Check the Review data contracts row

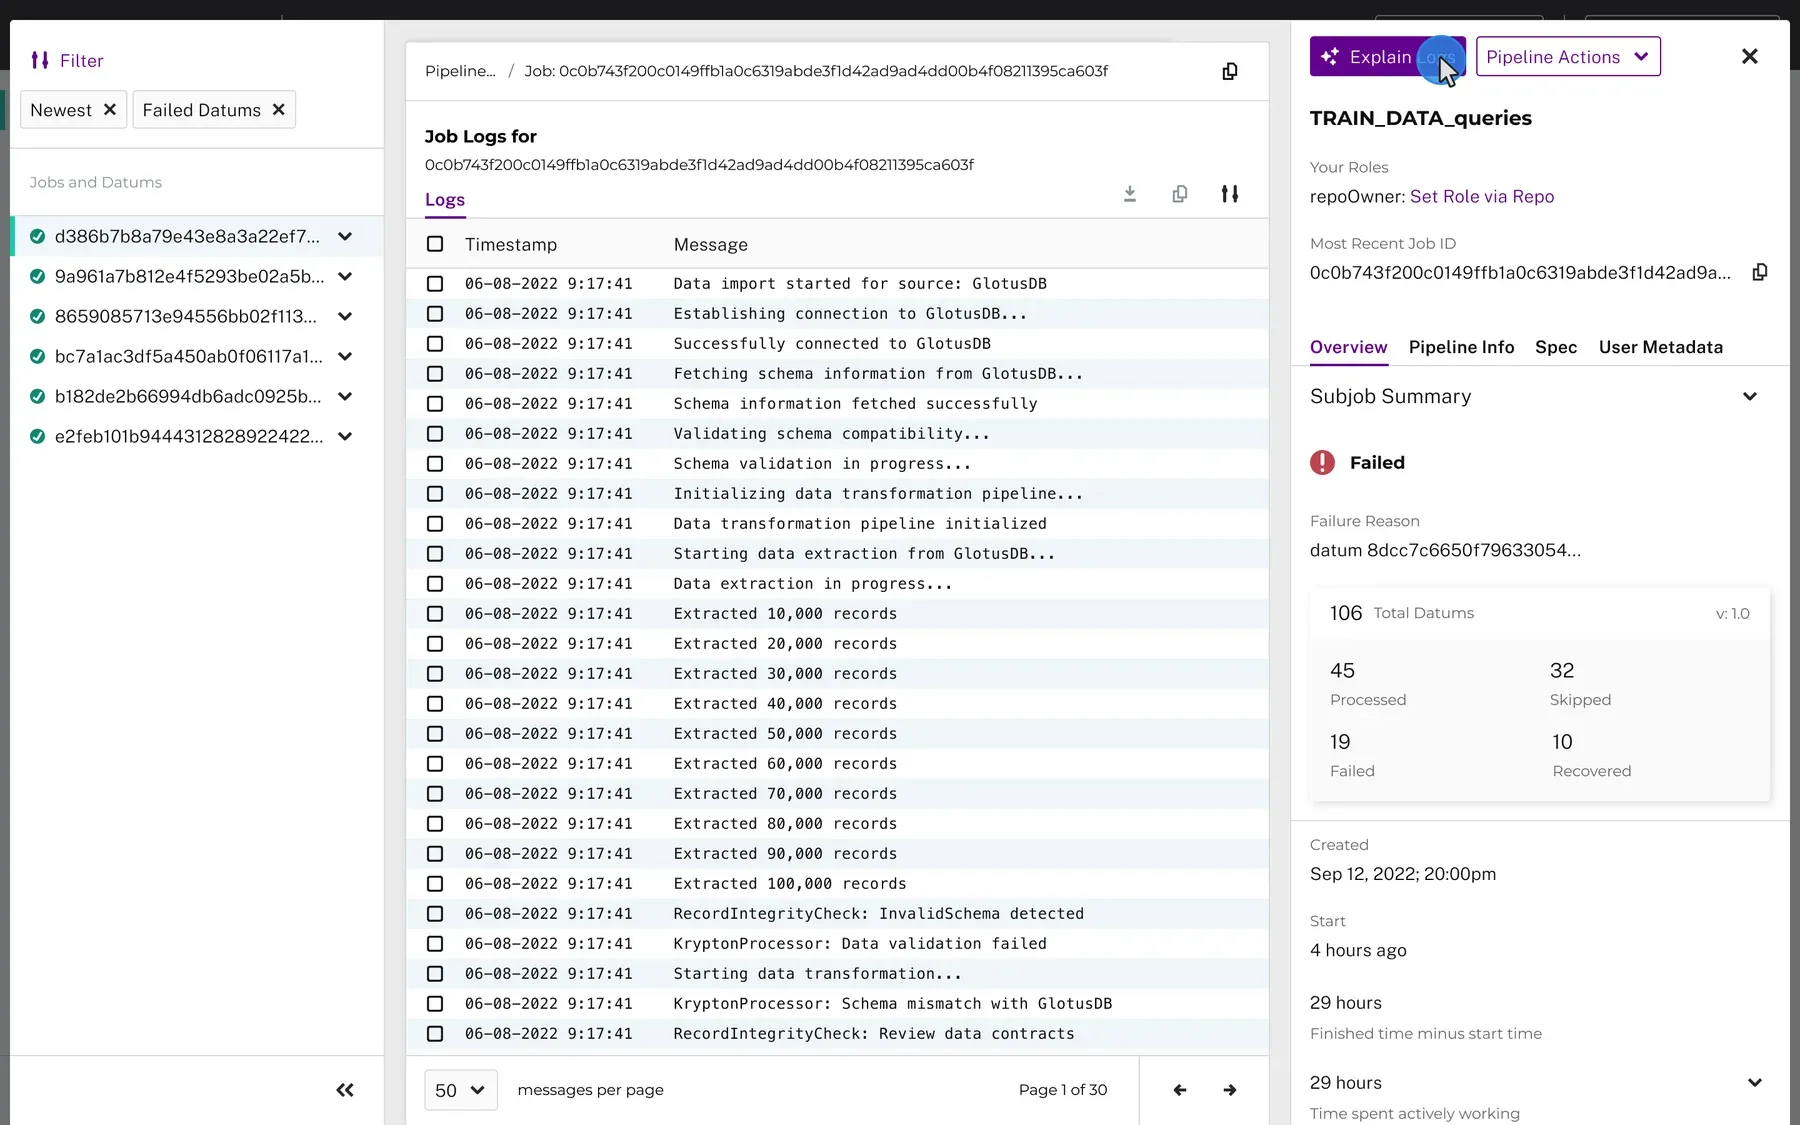click(x=435, y=1034)
